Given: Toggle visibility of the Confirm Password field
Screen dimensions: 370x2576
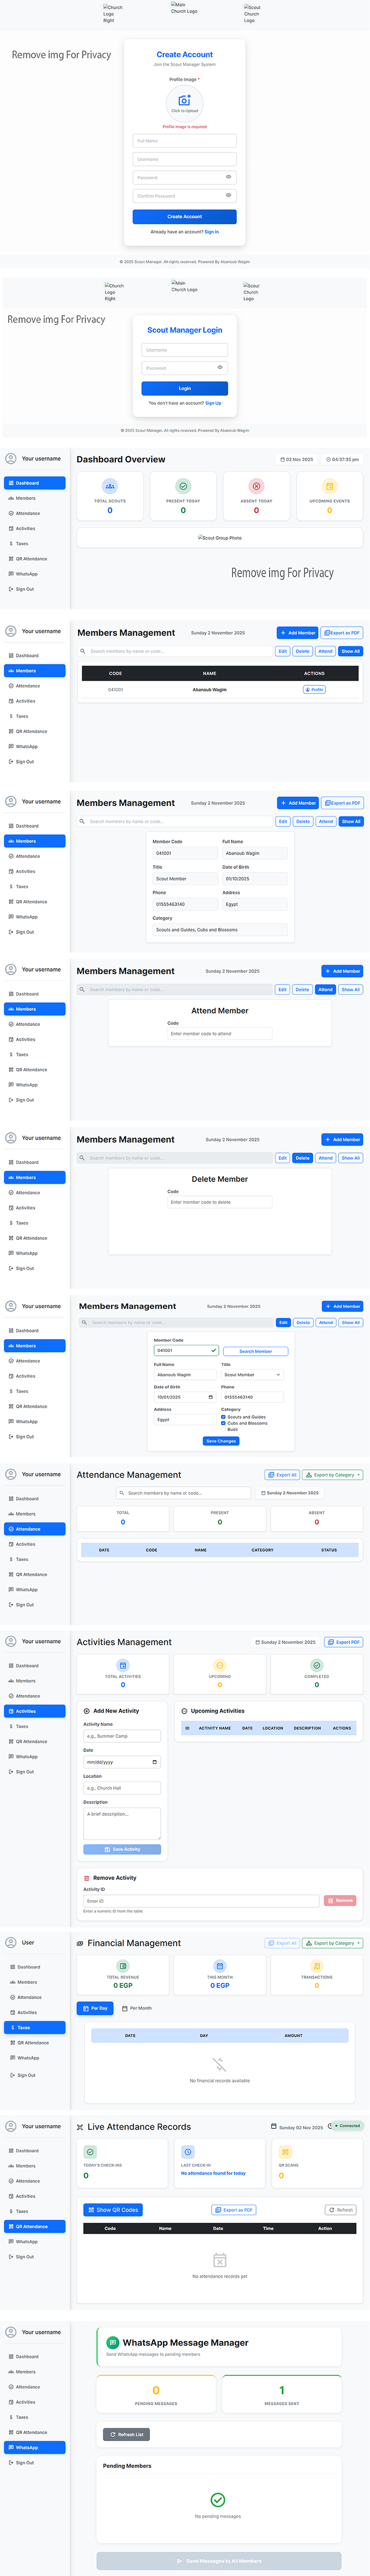Looking at the screenshot, I should 228,195.
